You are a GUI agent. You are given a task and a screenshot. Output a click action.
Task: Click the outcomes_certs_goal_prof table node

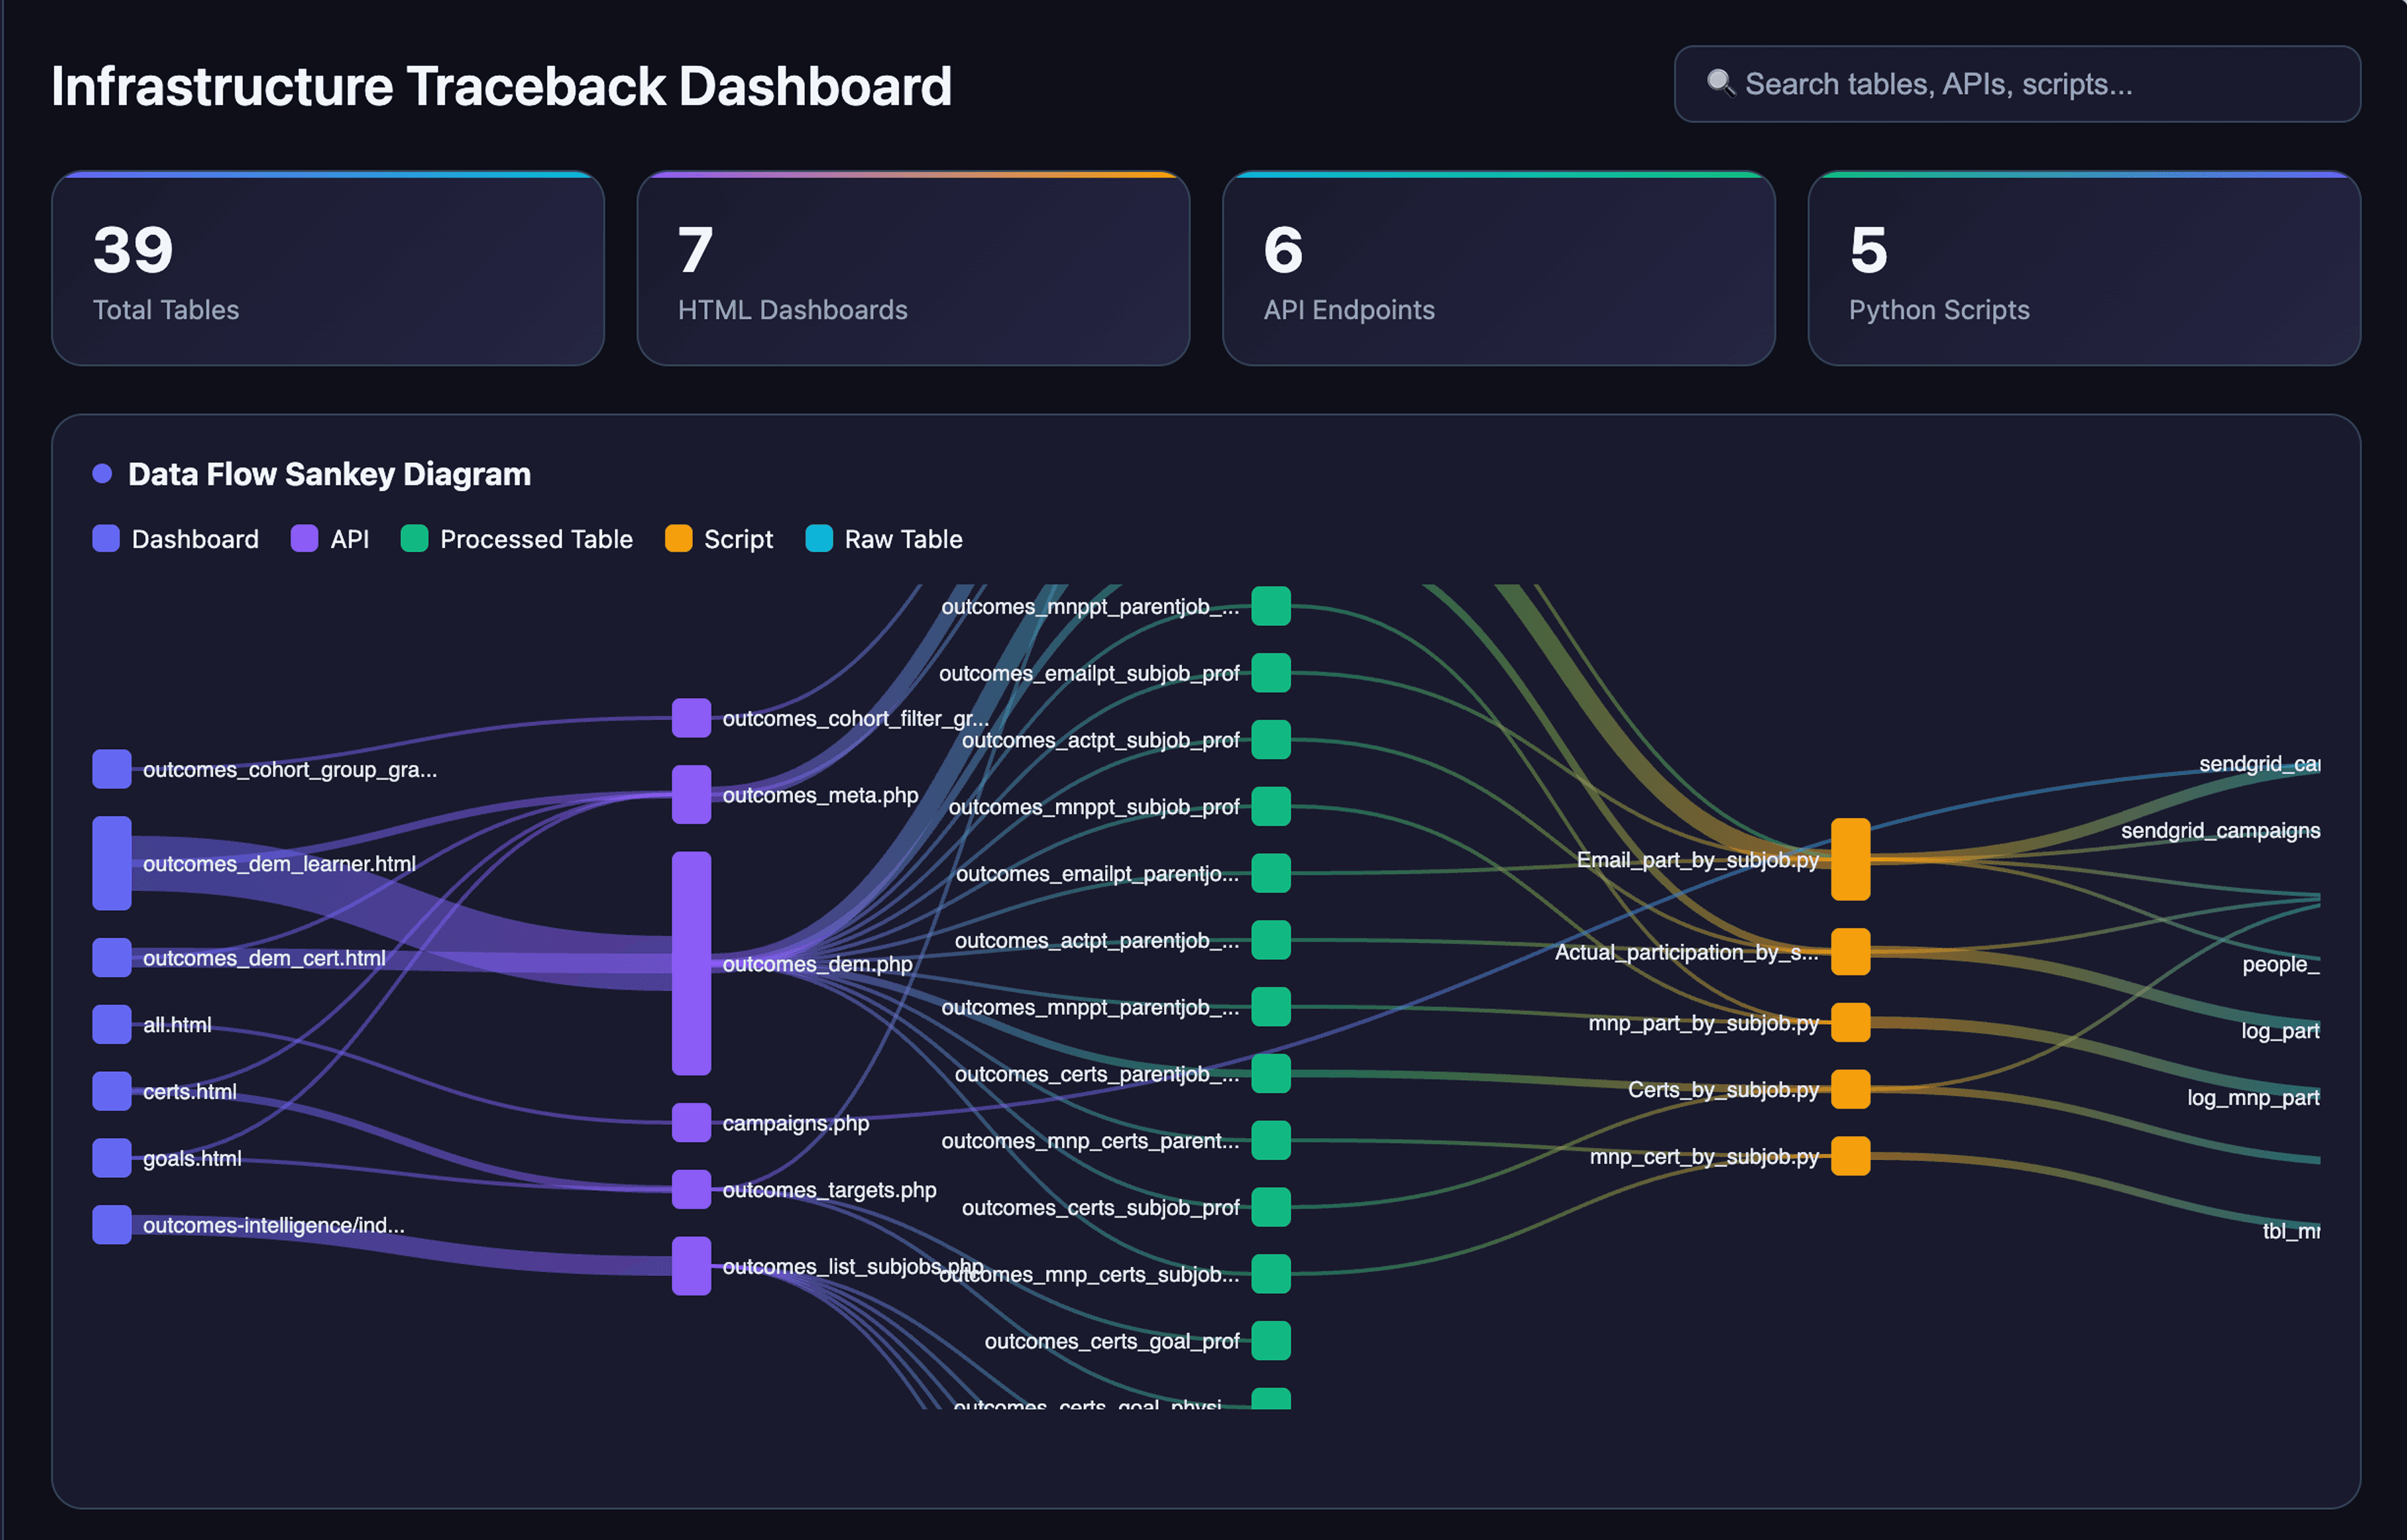[1270, 1341]
